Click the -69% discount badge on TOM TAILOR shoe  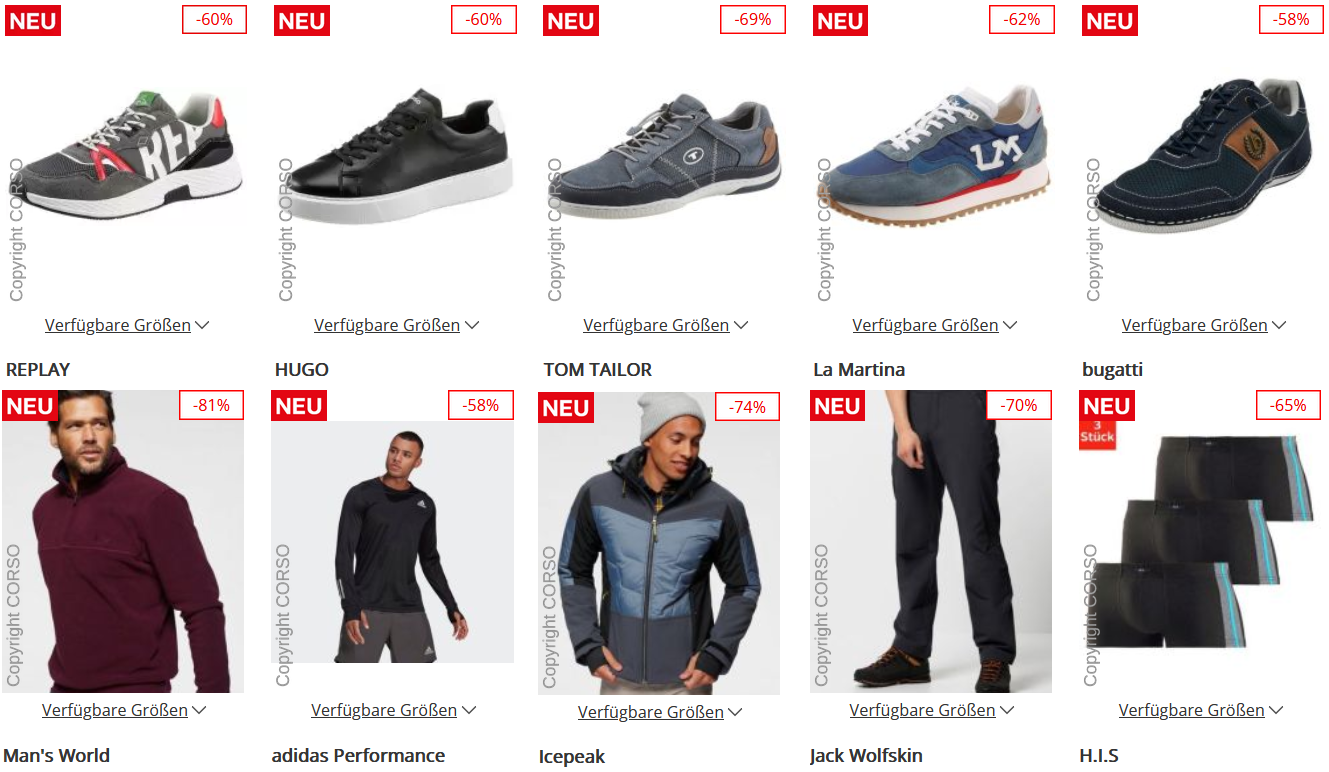tap(752, 19)
